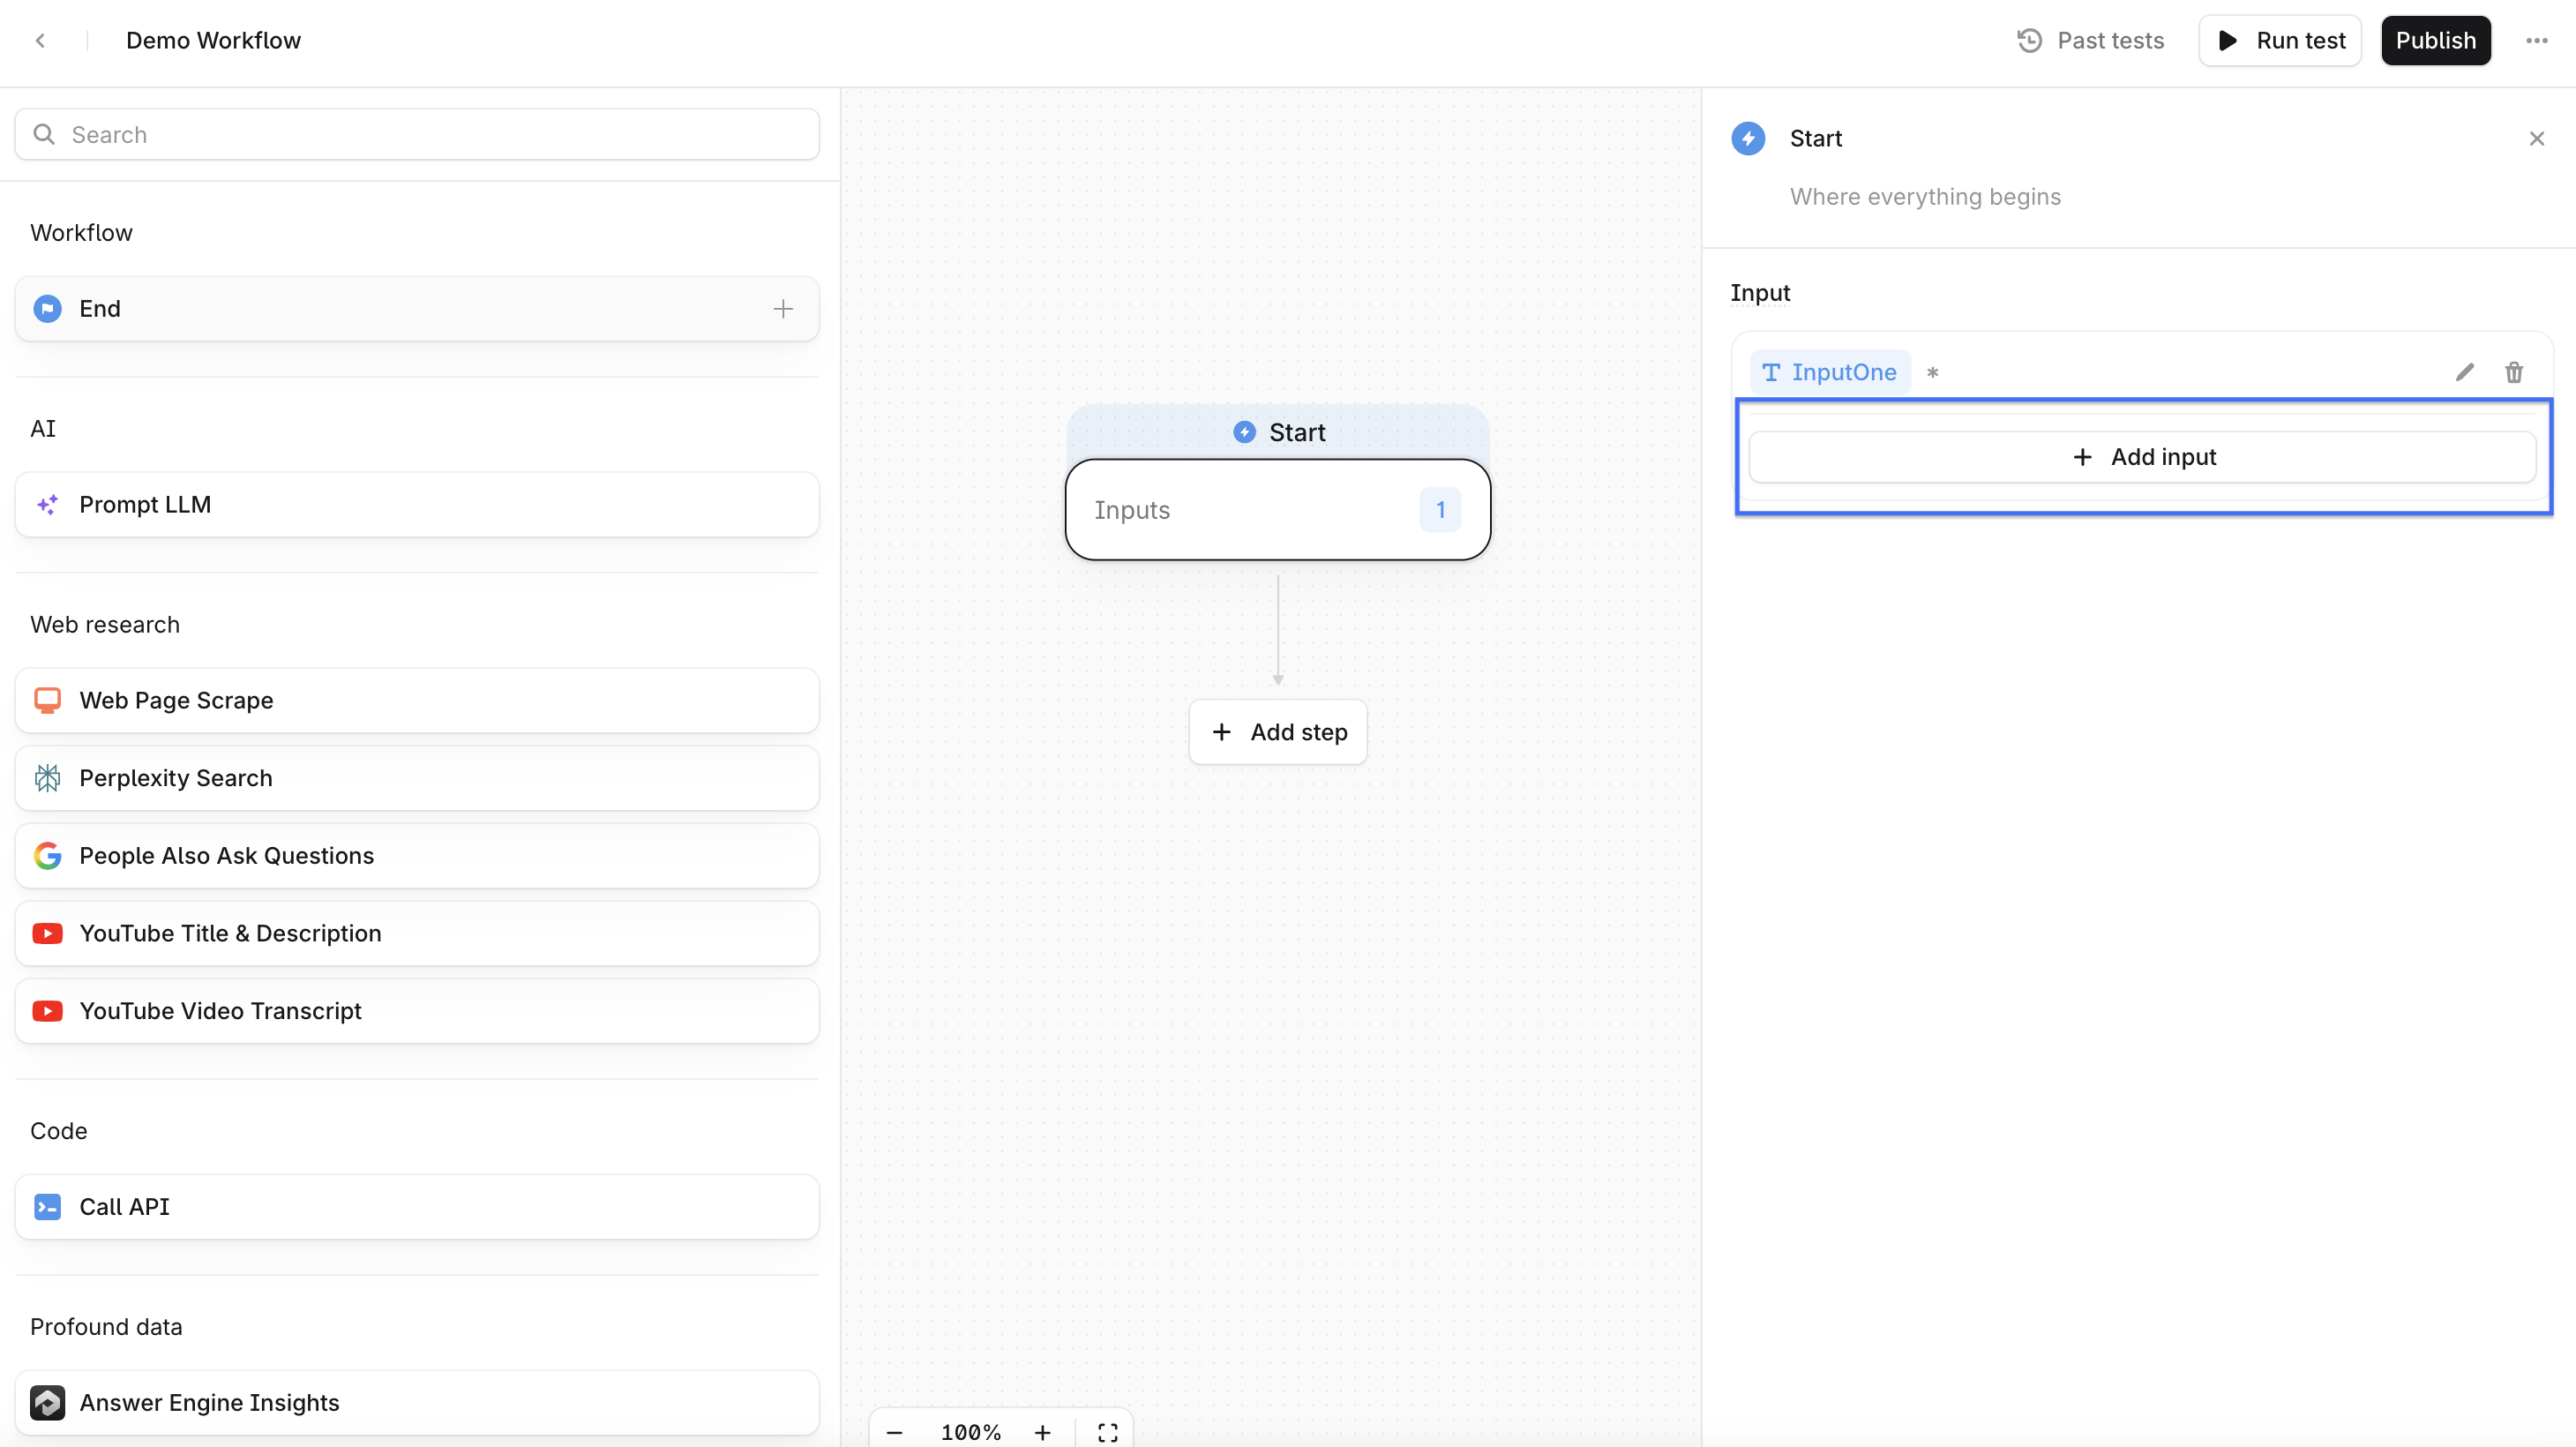Focus the Search steps field
2576x1447 pixels.
point(417,135)
